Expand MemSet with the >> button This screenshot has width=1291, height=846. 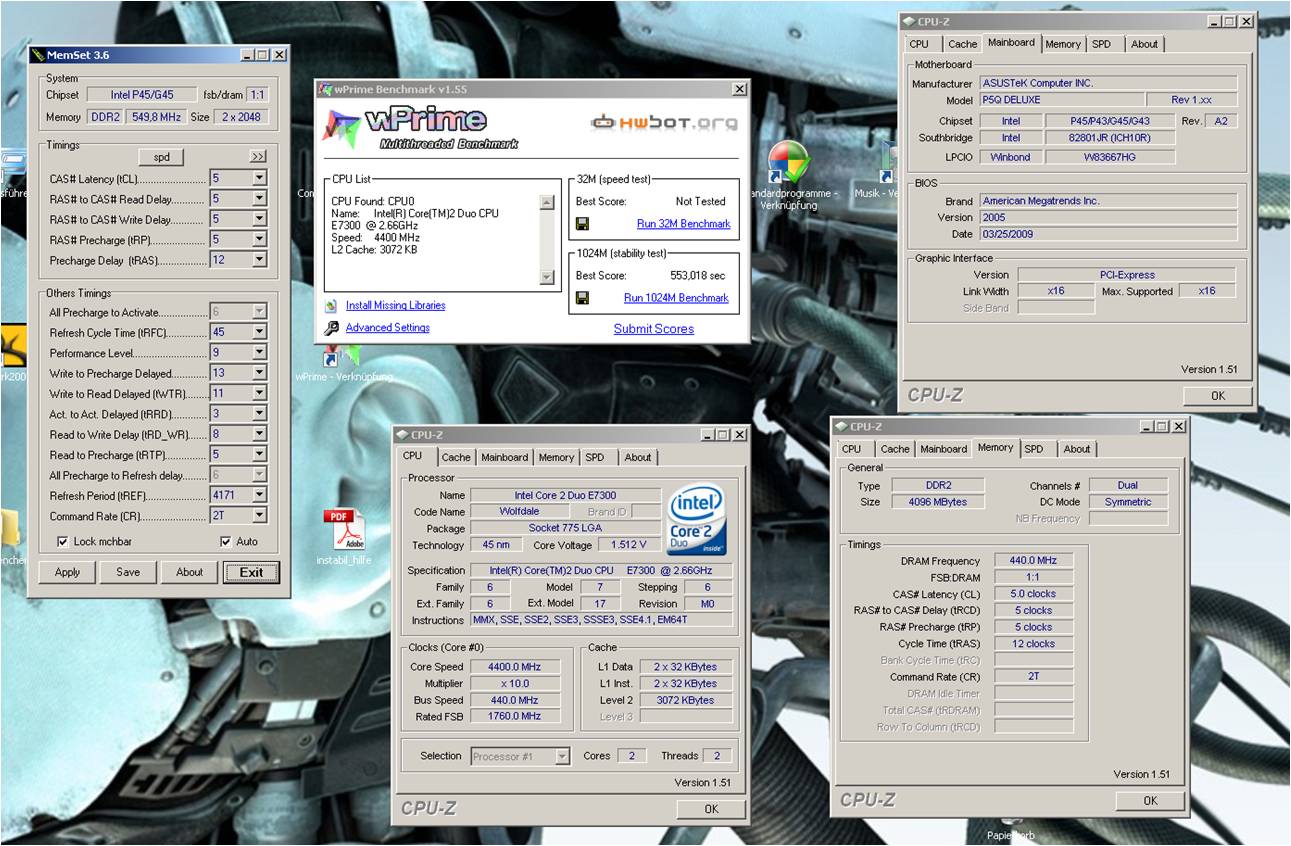click(x=258, y=157)
